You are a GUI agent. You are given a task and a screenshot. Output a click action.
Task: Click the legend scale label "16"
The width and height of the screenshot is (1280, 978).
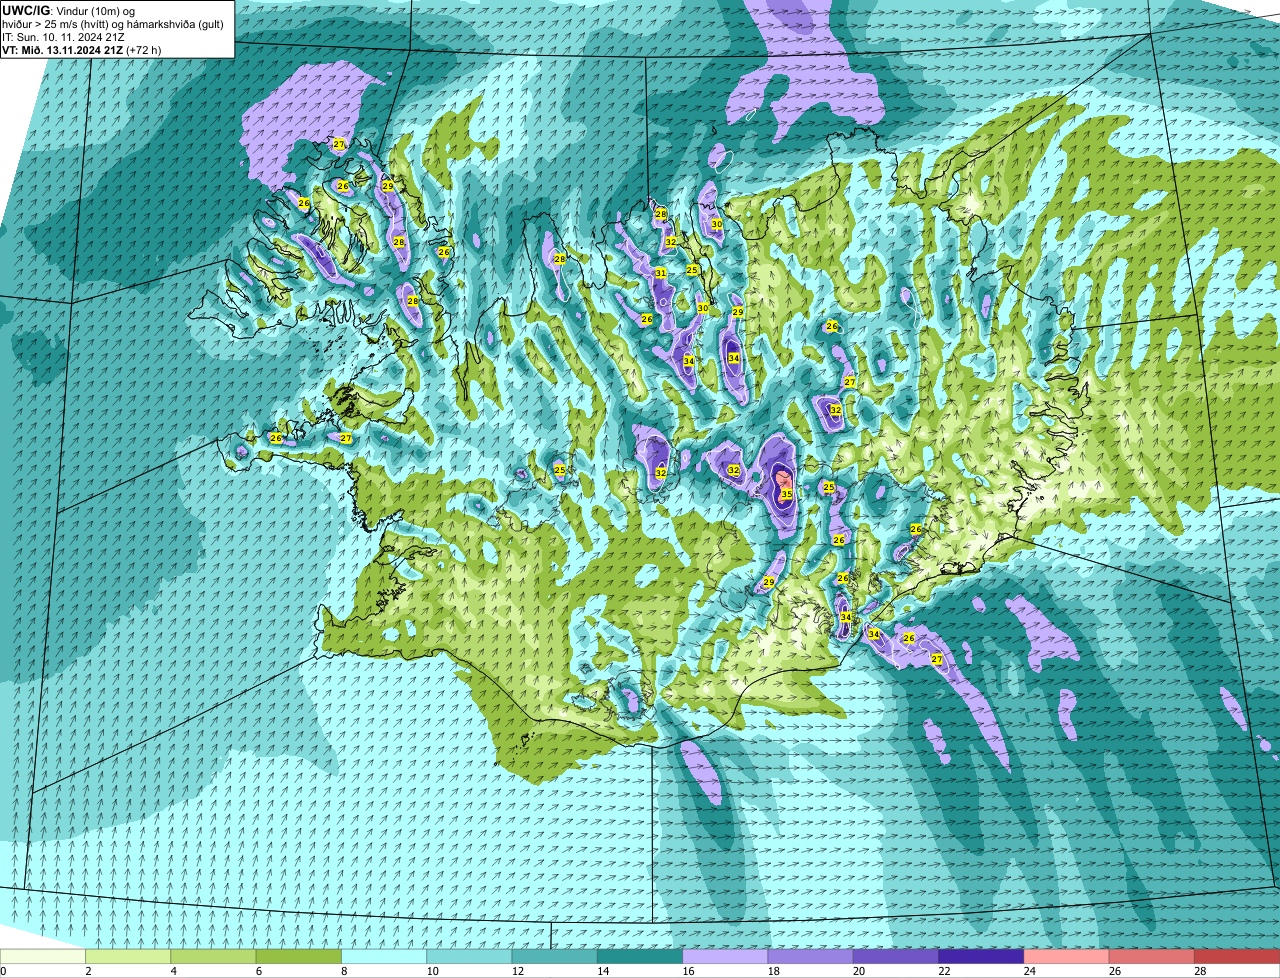pos(687,971)
